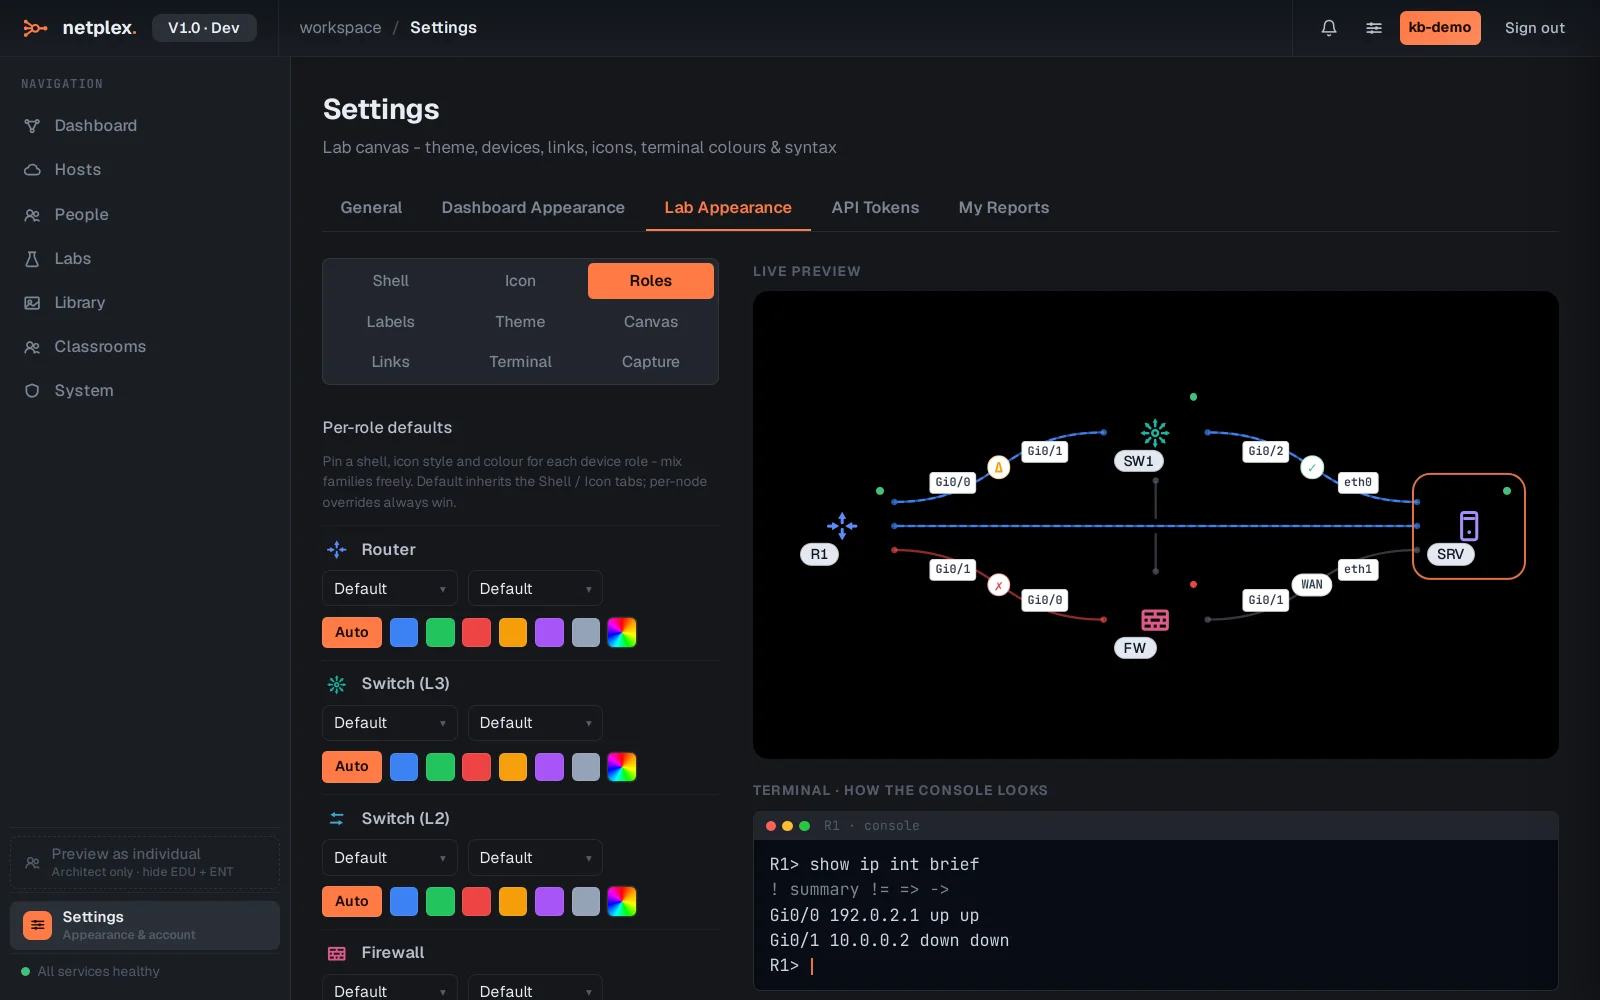
Task: Click the WAN link label in preview
Action: tap(1312, 585)
